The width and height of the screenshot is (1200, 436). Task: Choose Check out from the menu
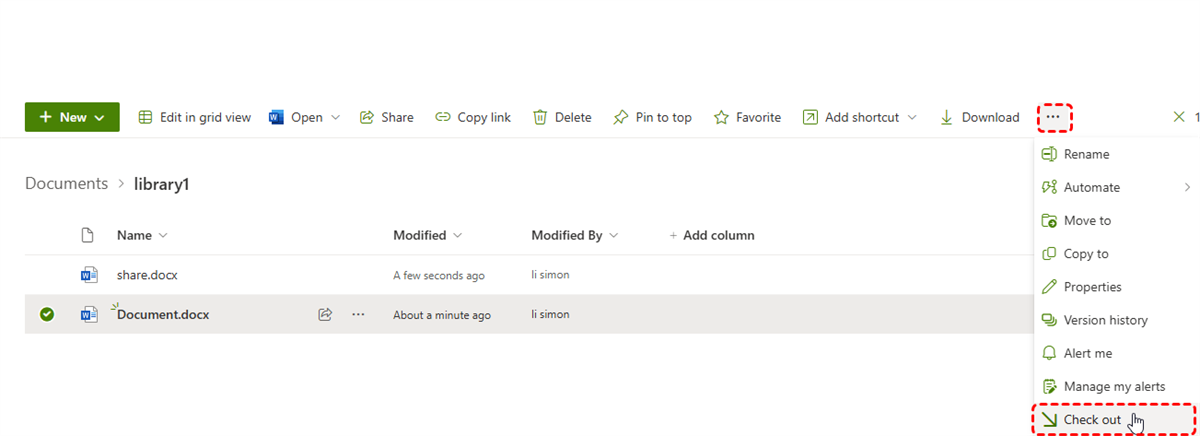pos(1092,420)
